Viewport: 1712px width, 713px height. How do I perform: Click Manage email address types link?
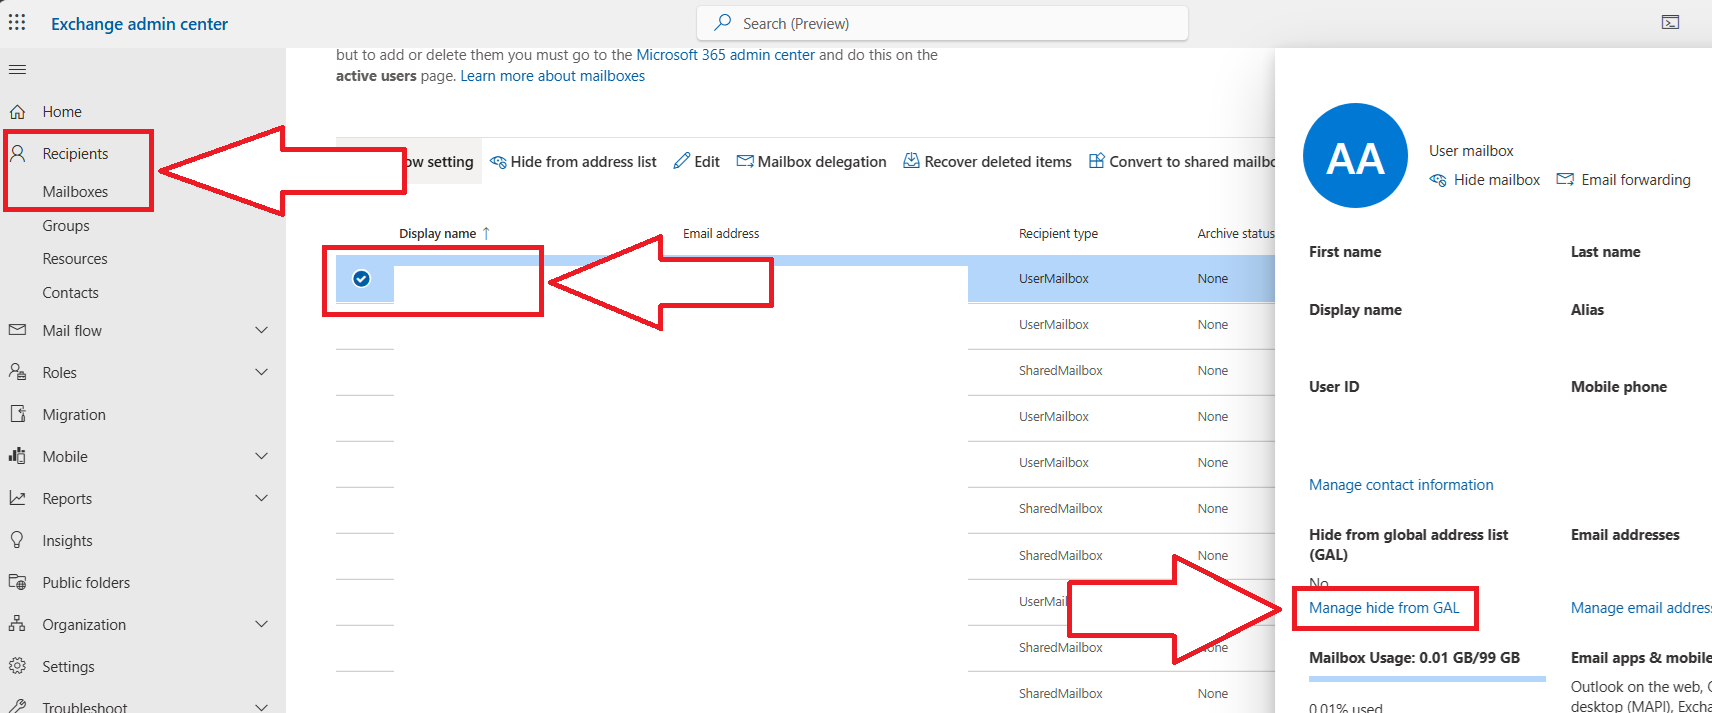[1641, 608]
